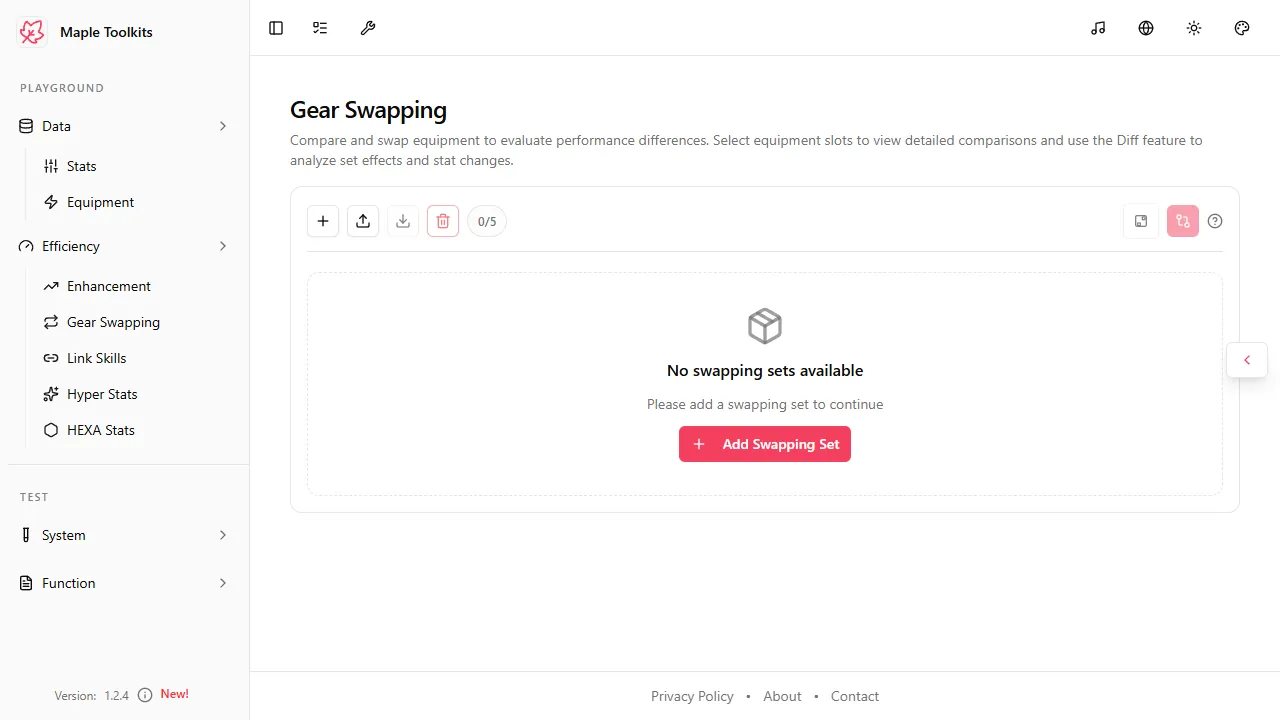This screenshot has width=1280, height=720.
Task: Click the music note icon
Action: [x=1098, y=28]
